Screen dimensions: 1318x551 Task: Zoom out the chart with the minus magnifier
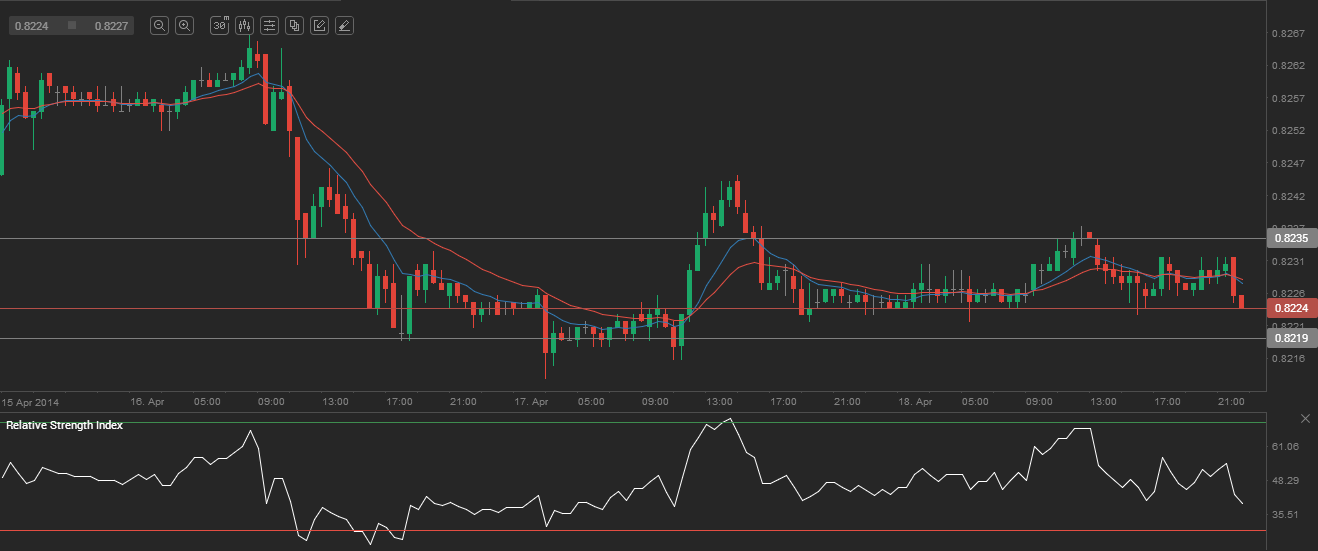point(159,26)
